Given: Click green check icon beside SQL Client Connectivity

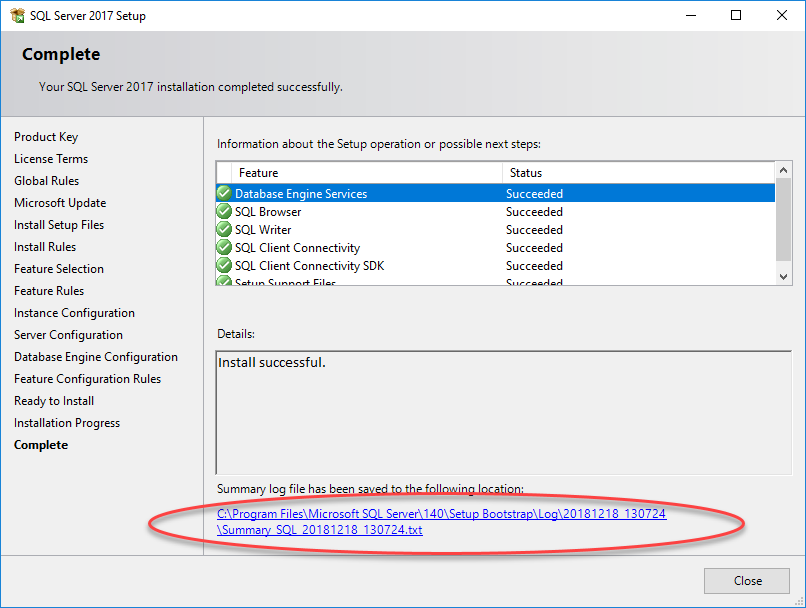Looking at the screenshot, I should pos(224,248).
